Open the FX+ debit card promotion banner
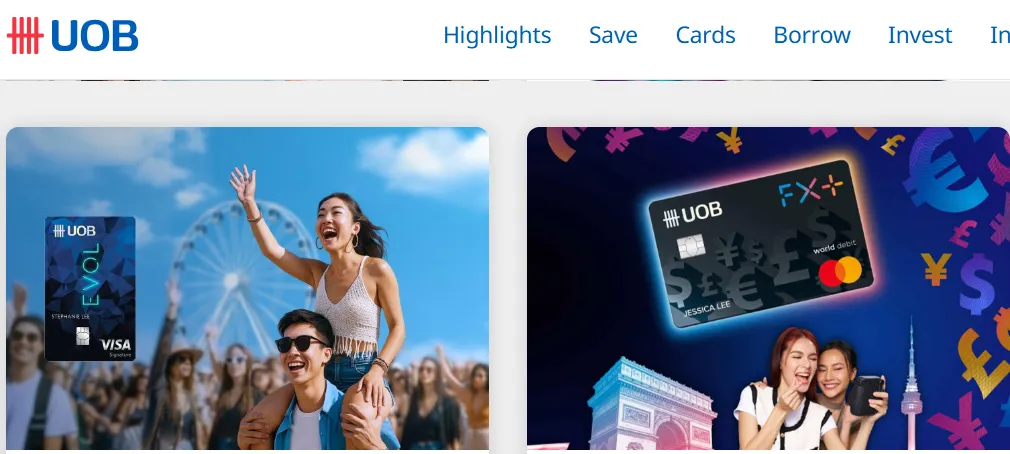The height and width of the screenshot is (454, 1010). pos(768,288)
